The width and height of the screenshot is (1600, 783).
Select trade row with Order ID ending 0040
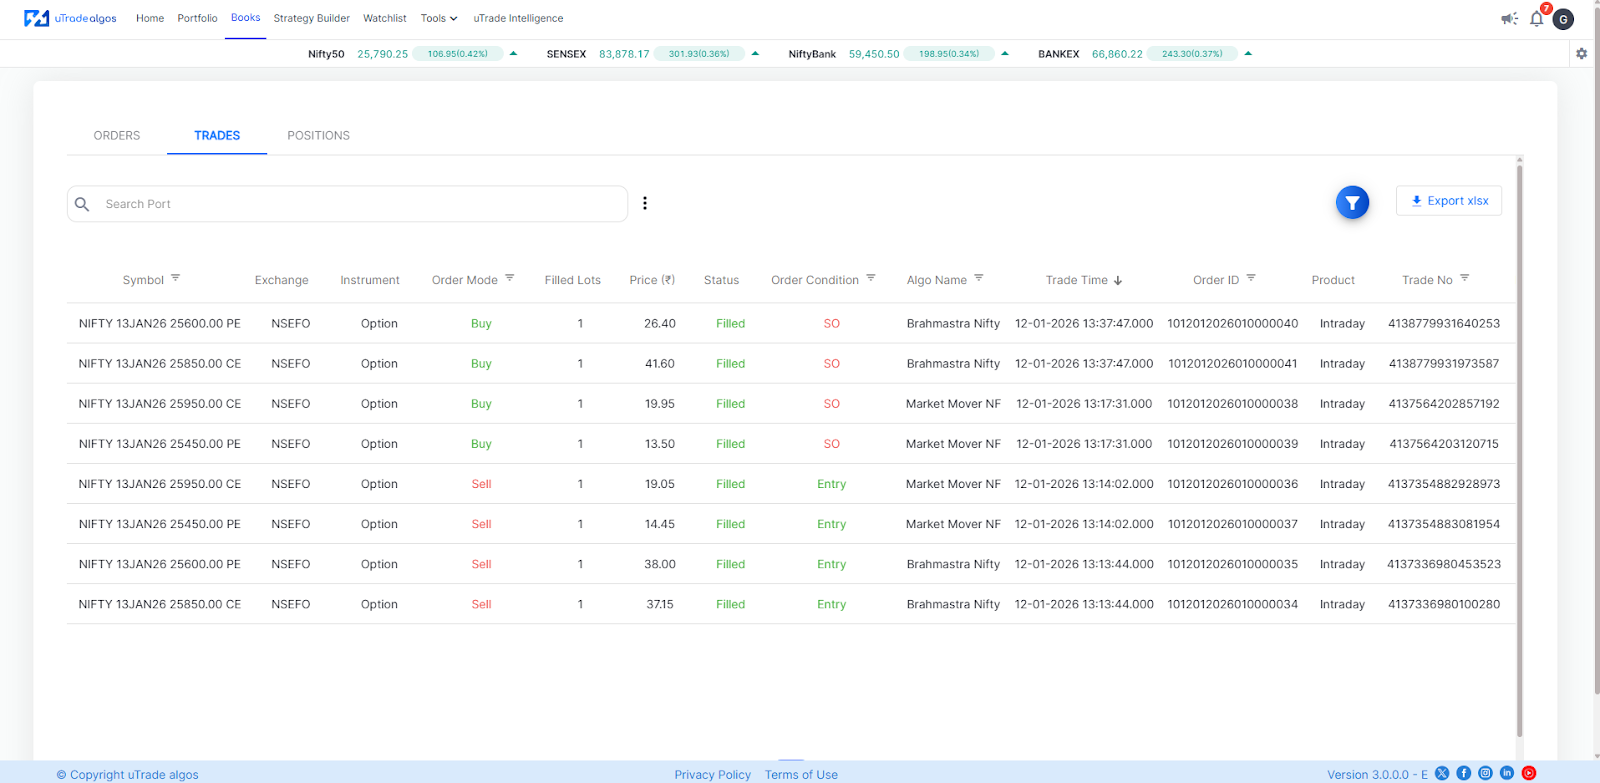click(x=791, y=323)
